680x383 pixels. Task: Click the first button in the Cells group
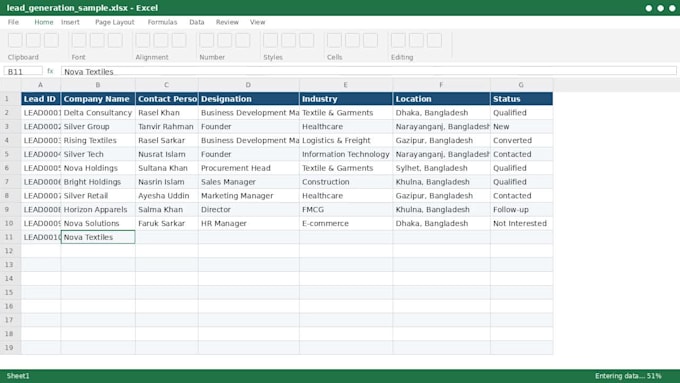[x=334, y=40]
